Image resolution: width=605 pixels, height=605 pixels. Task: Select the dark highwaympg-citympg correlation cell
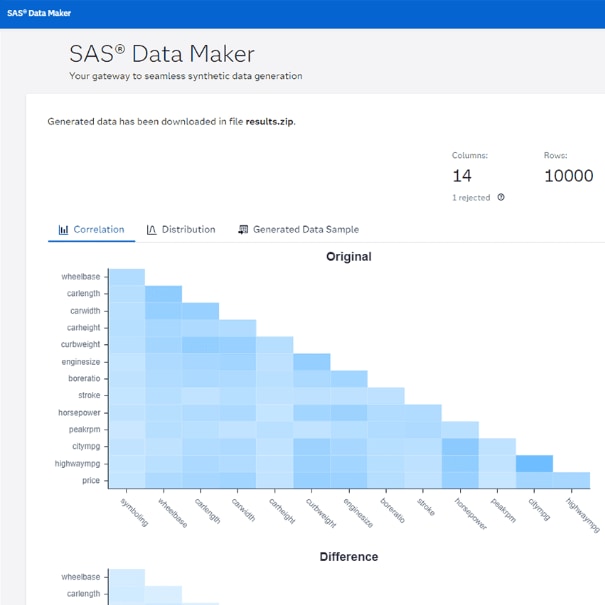coord(534,463)
